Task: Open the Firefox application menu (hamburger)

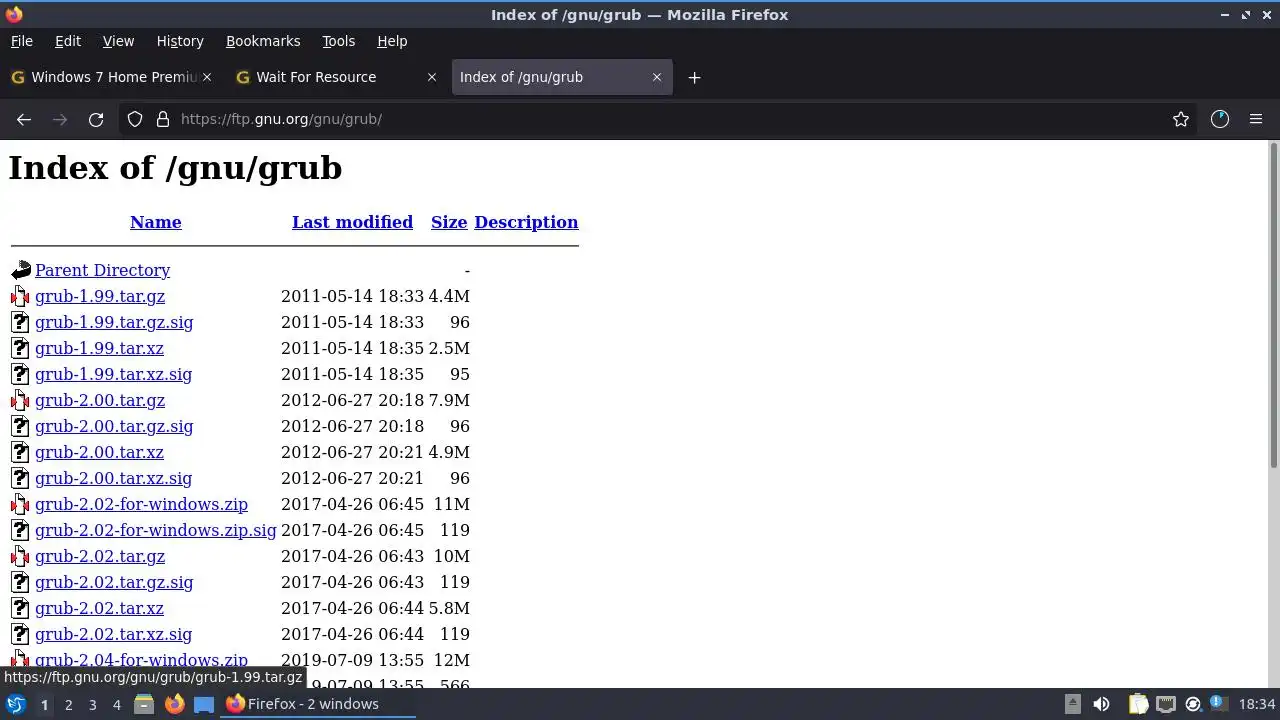Action: click(1256, 119)
